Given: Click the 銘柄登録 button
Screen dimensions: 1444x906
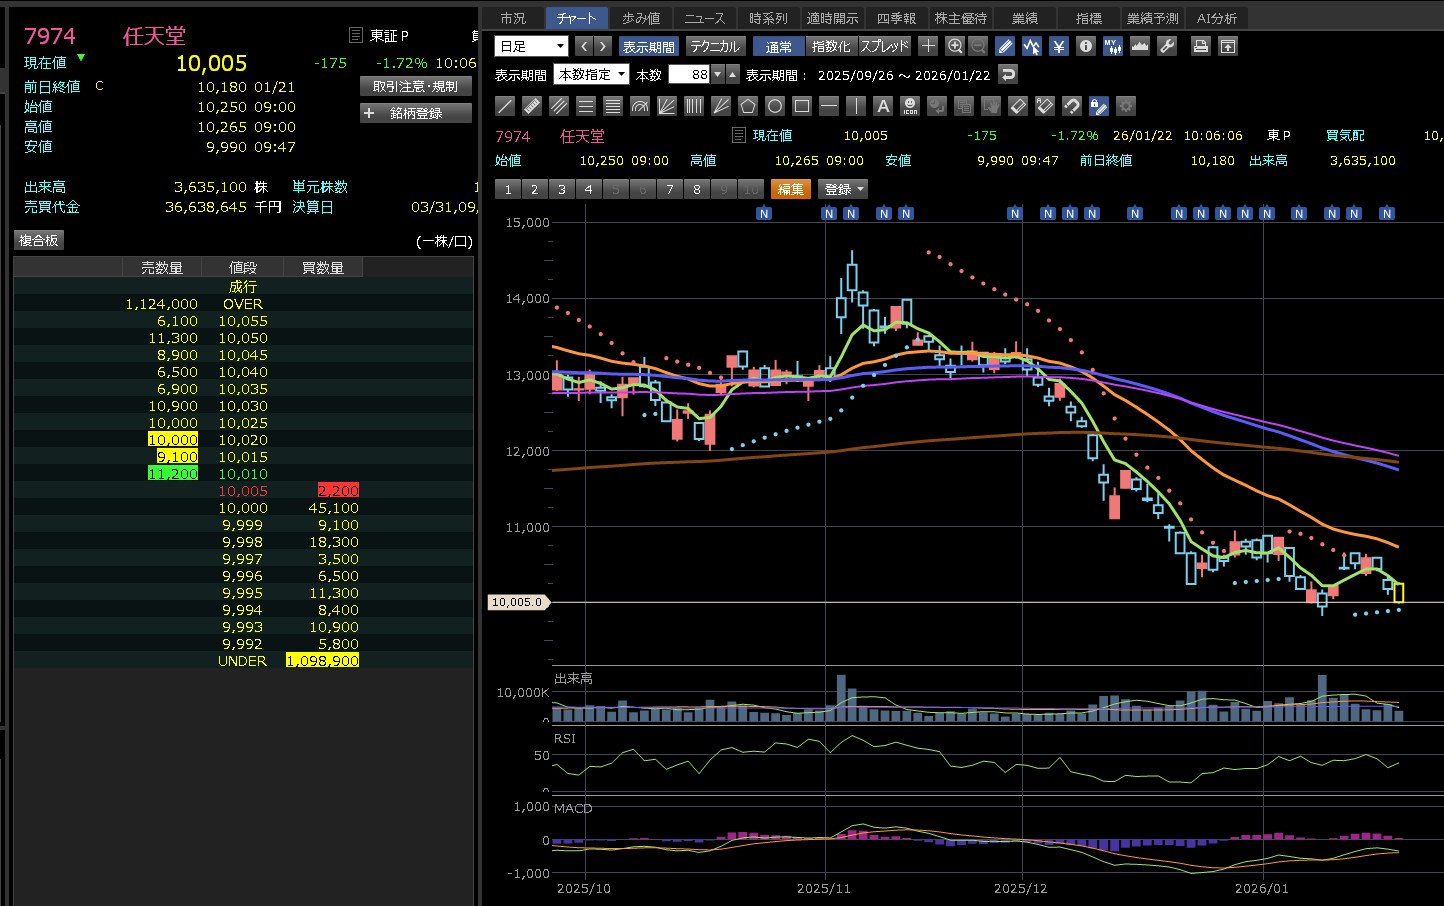Looking at the screenshot, I should click(415, 113).
